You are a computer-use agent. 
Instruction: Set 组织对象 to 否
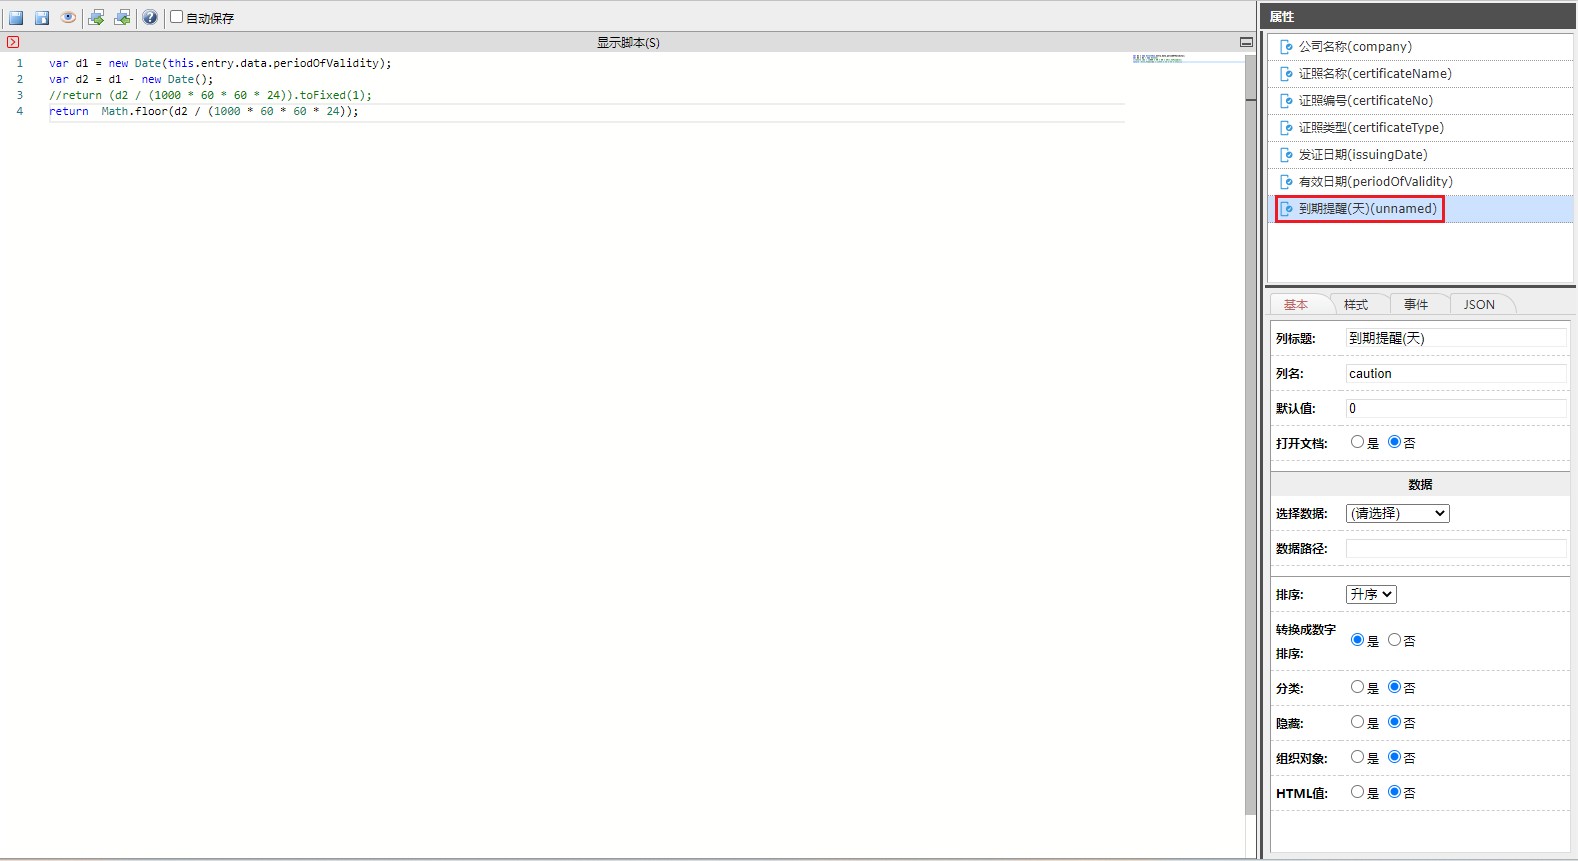(1394, 757)
